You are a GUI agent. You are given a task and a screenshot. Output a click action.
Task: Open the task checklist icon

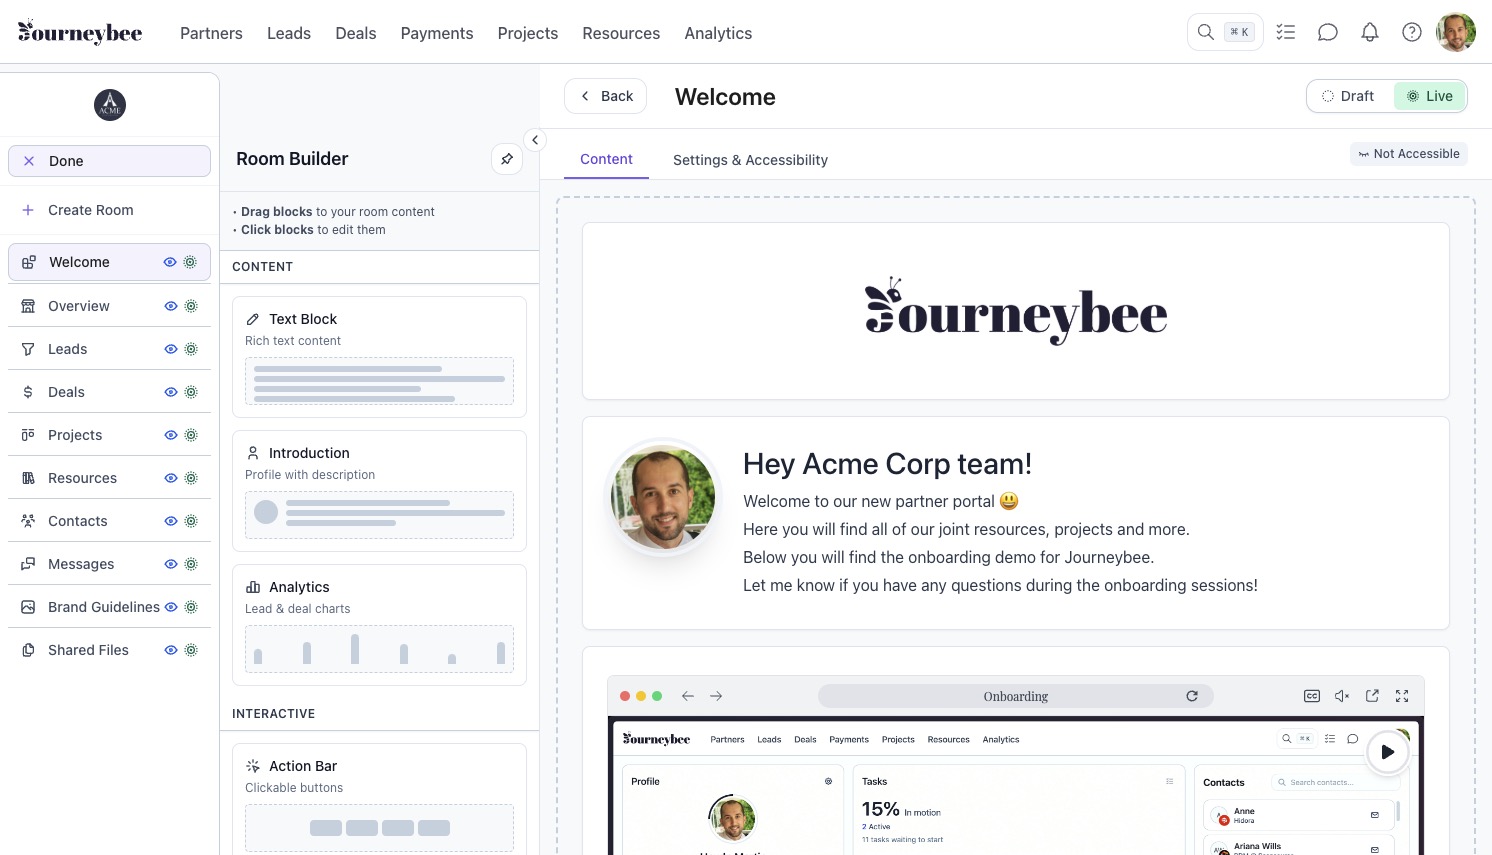click(1286, 32)
